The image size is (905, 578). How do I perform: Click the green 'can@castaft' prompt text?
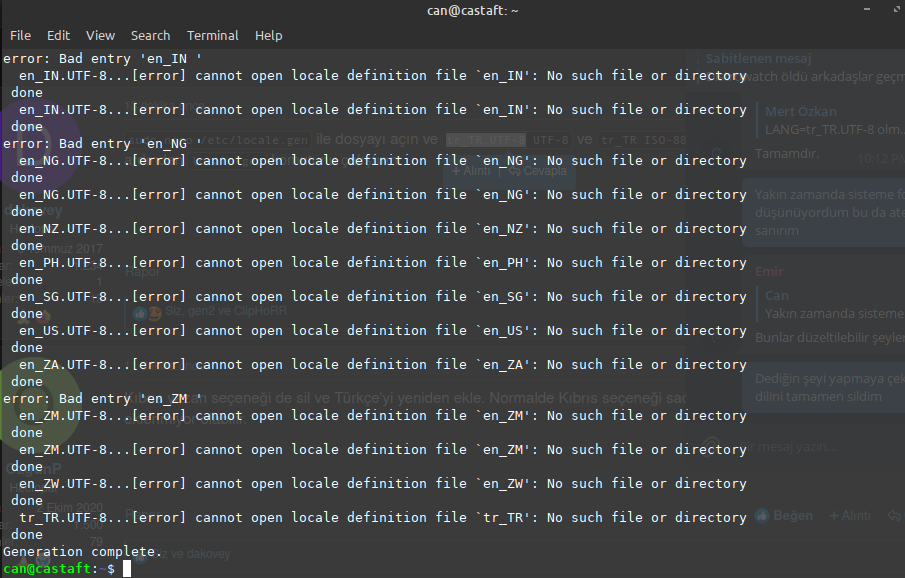45,569
